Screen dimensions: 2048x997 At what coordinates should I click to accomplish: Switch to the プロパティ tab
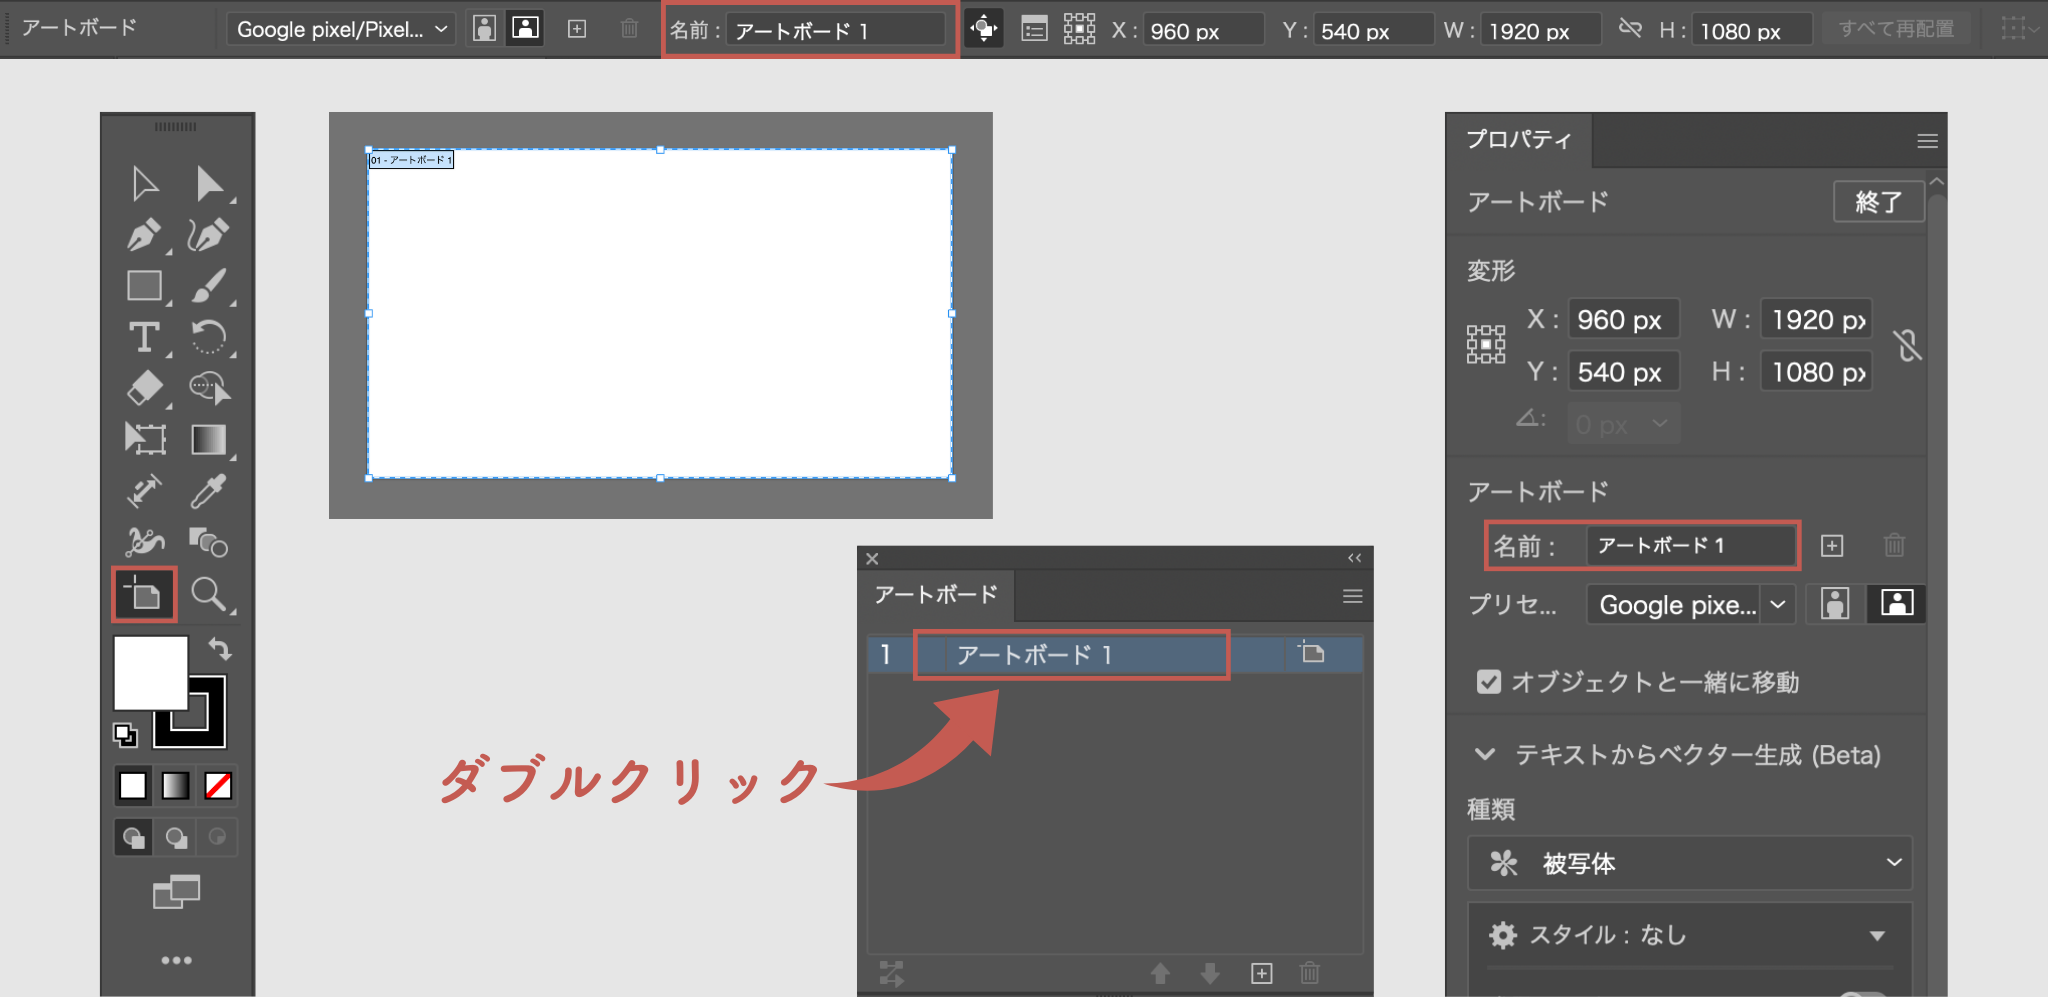point(1519,140)
